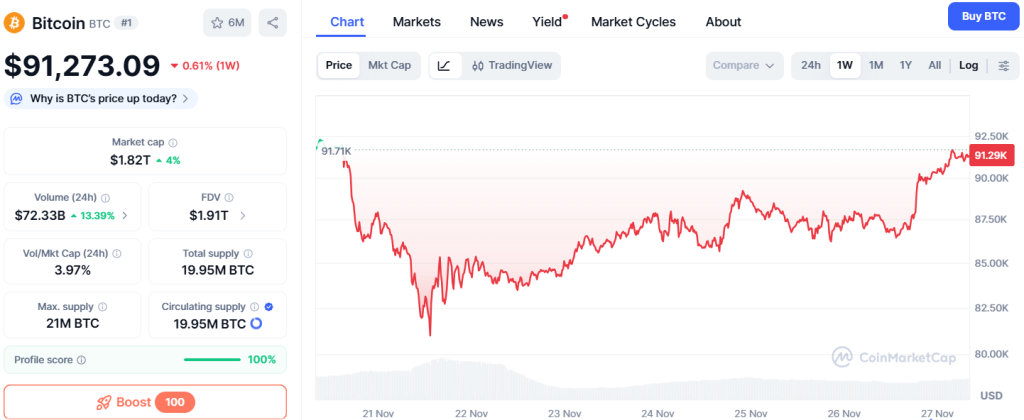
Task: Click the Max. supply info icon
Action: (102, 307)
